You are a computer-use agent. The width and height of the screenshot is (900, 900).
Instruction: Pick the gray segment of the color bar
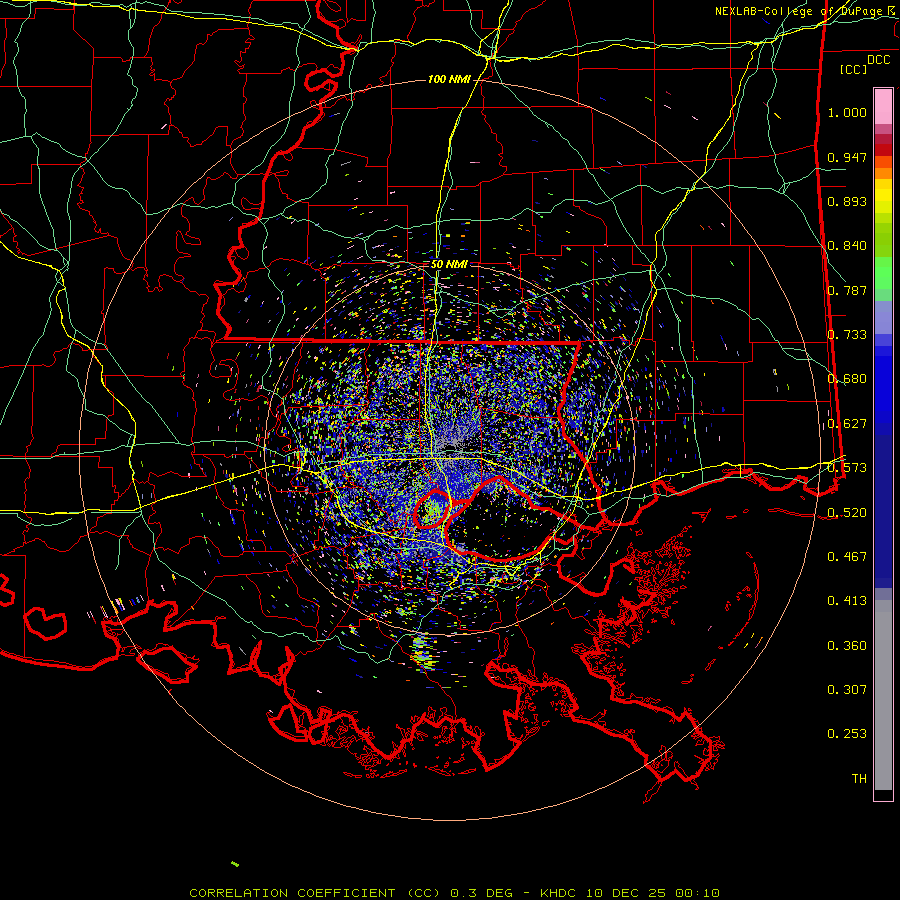click(x=883, y=695)
